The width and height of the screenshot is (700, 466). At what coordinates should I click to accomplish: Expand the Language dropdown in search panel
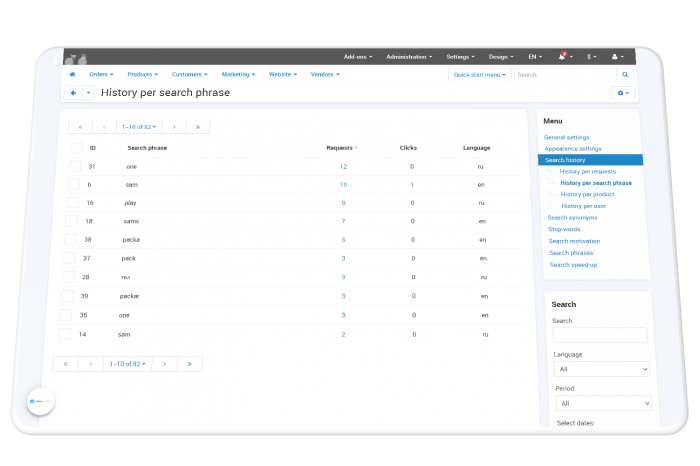click(x=602, y=369)
